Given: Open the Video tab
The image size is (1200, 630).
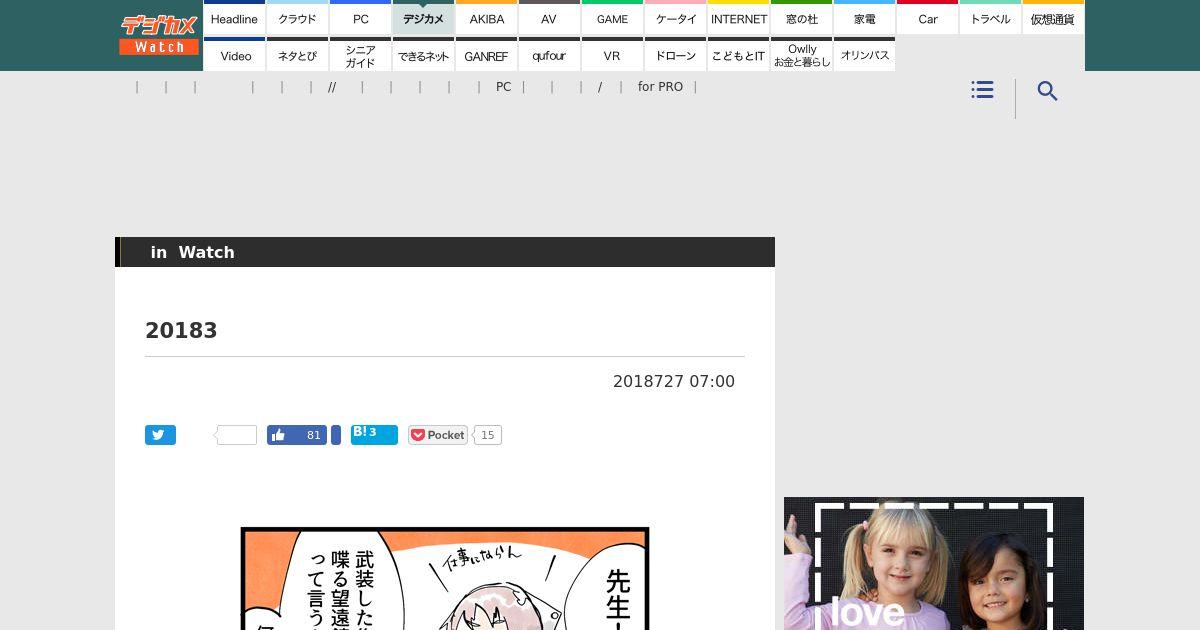Looking at the screenshot, I should coord(234,54).
